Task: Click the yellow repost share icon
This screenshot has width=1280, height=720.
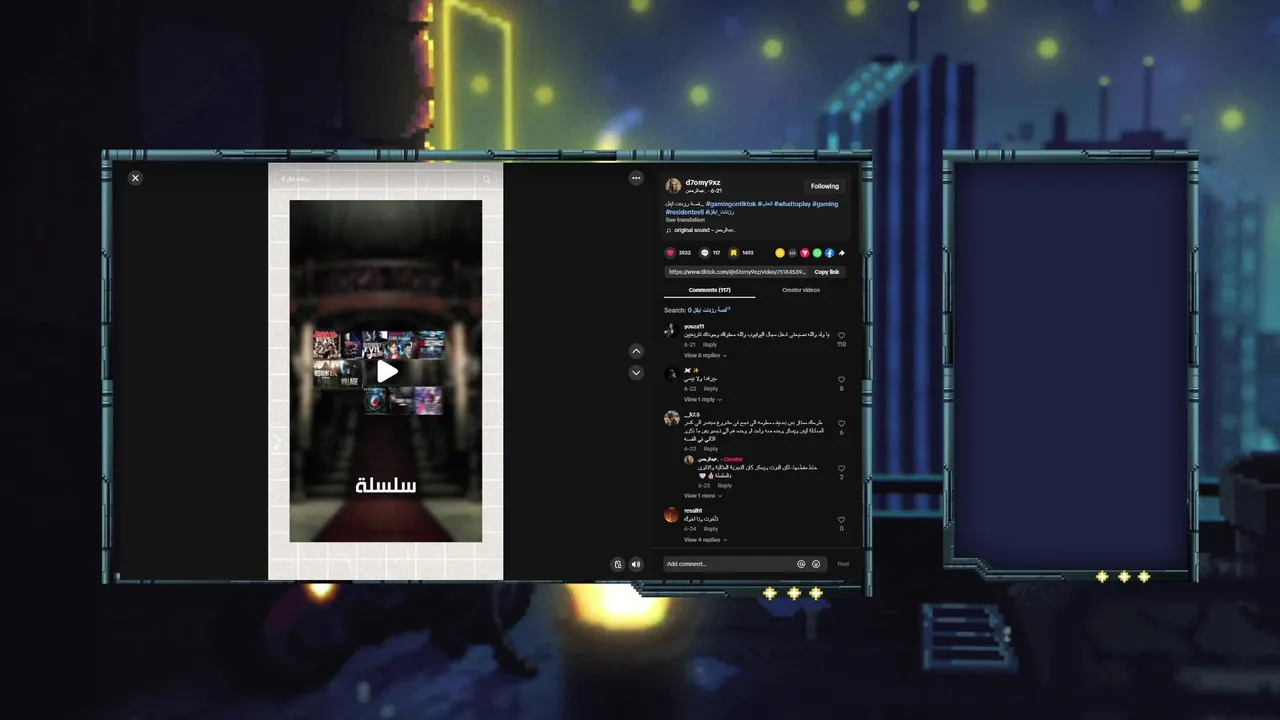Action: click(780, 253)
